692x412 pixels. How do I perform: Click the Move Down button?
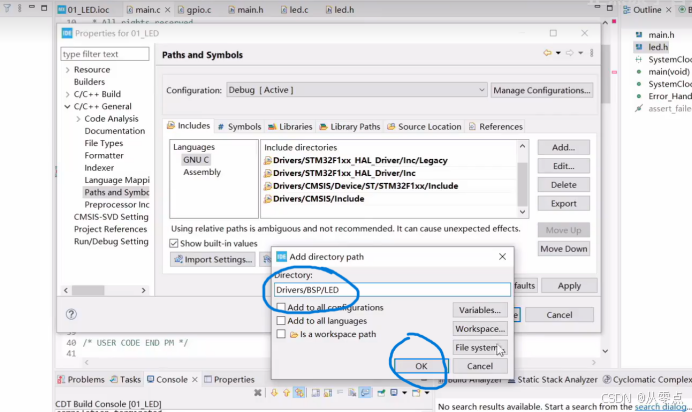pyautogui.click(x=564, y=249)
